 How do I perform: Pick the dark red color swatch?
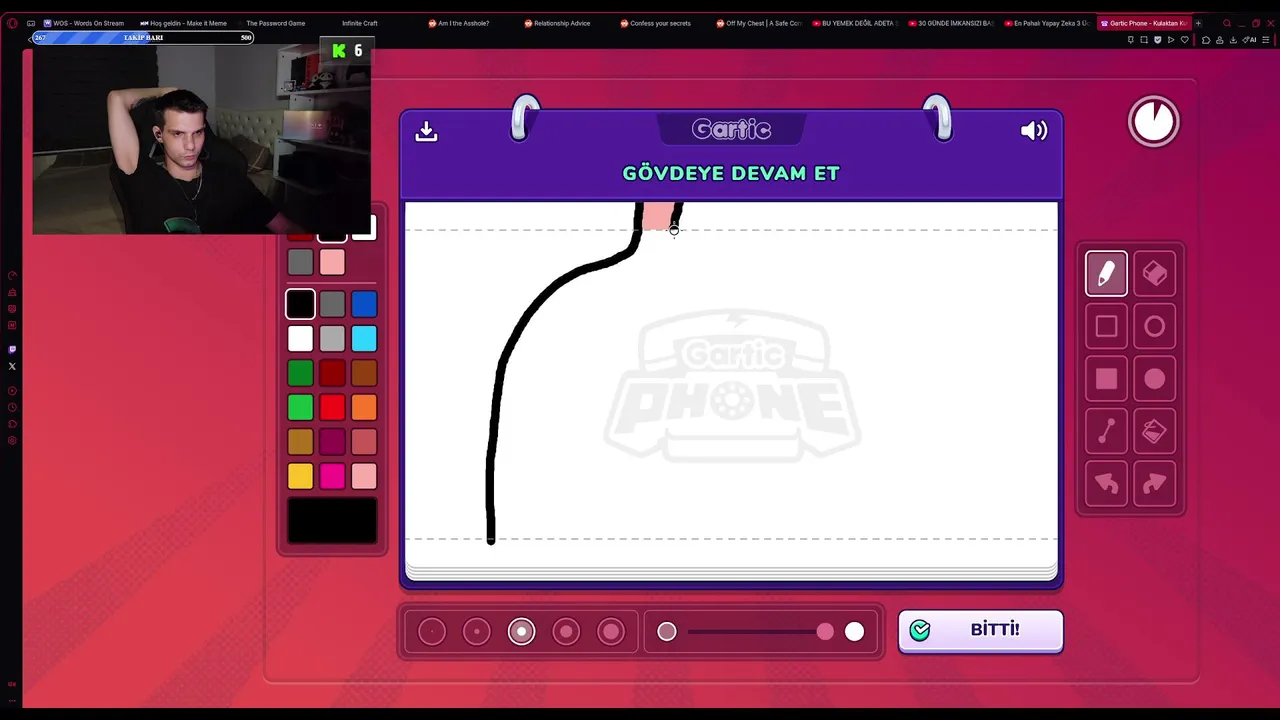click(x=332, y=373)
